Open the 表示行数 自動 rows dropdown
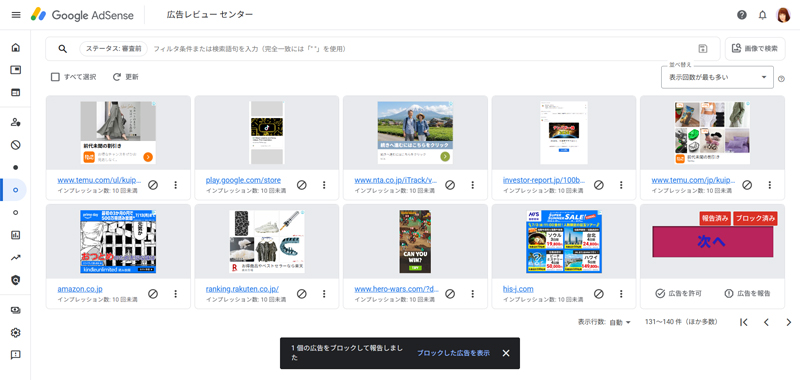The width and height of the screenshot is (800, 380). click(620, 322)
